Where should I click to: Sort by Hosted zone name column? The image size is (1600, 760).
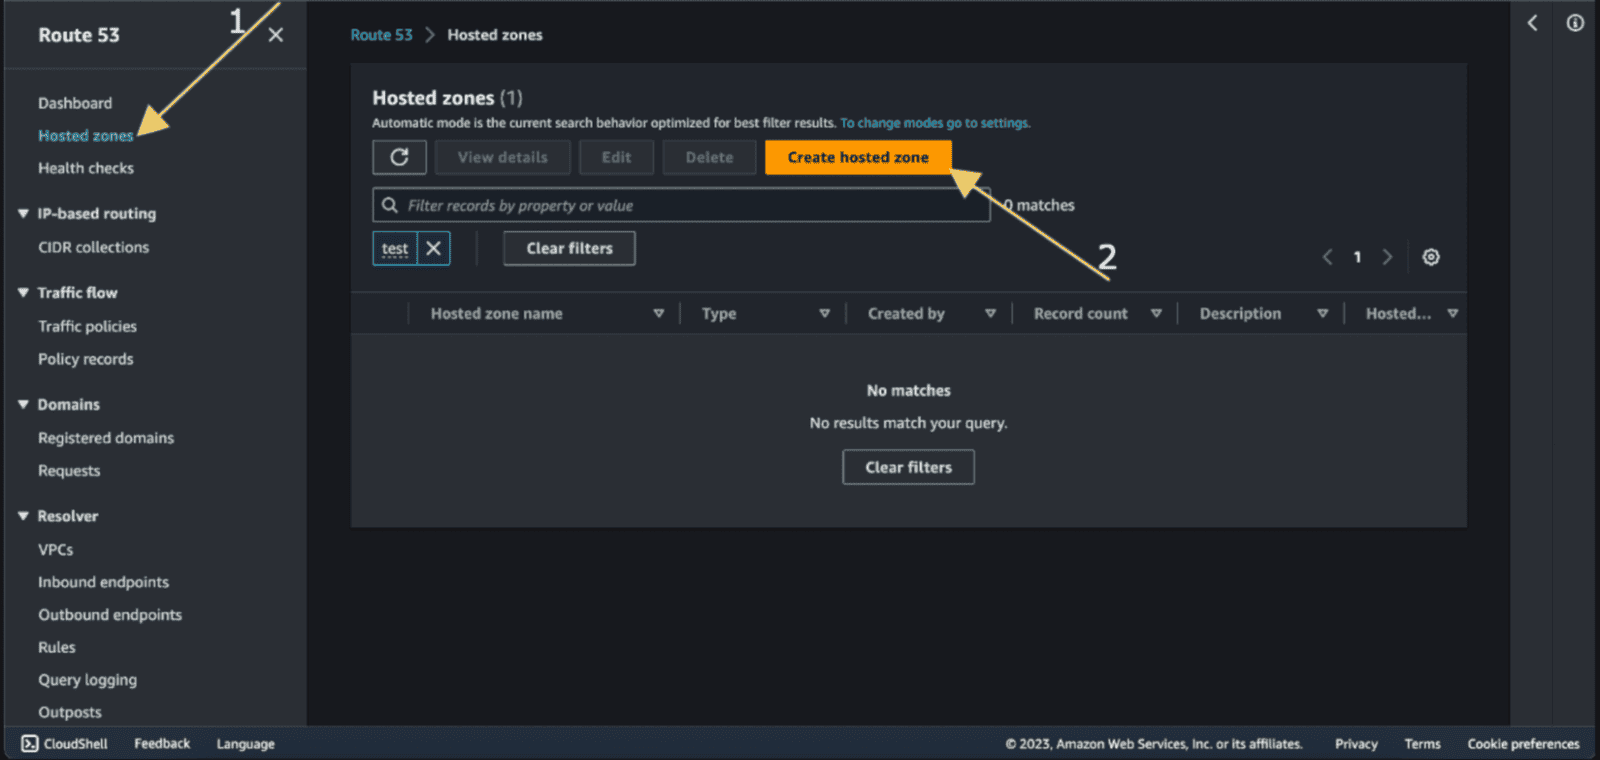[x=497, y=313]
